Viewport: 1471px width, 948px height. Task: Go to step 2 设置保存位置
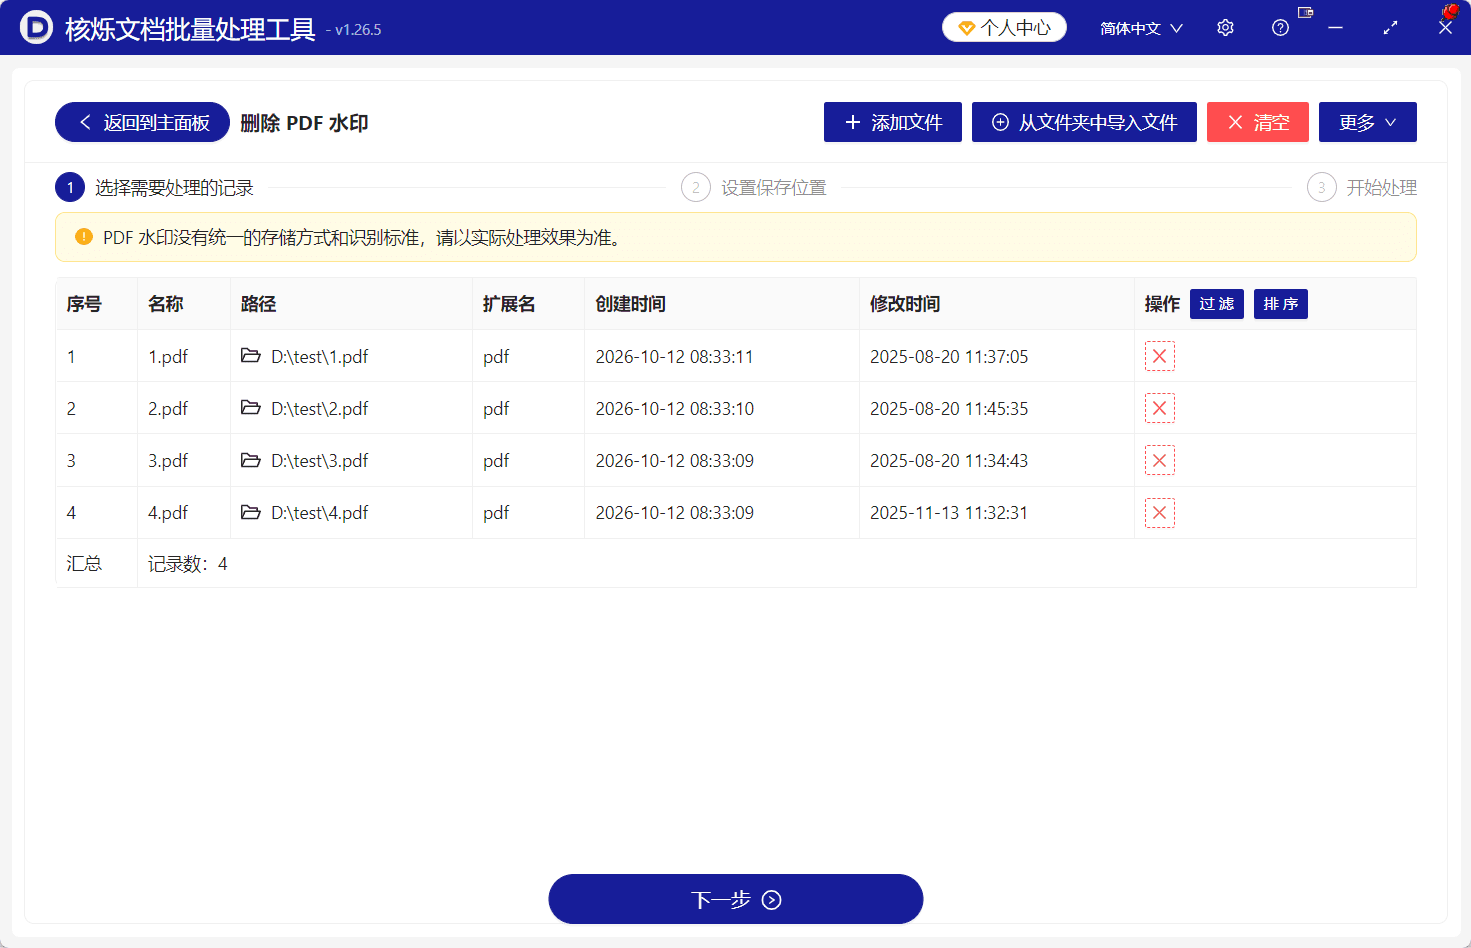pos(754,187)
